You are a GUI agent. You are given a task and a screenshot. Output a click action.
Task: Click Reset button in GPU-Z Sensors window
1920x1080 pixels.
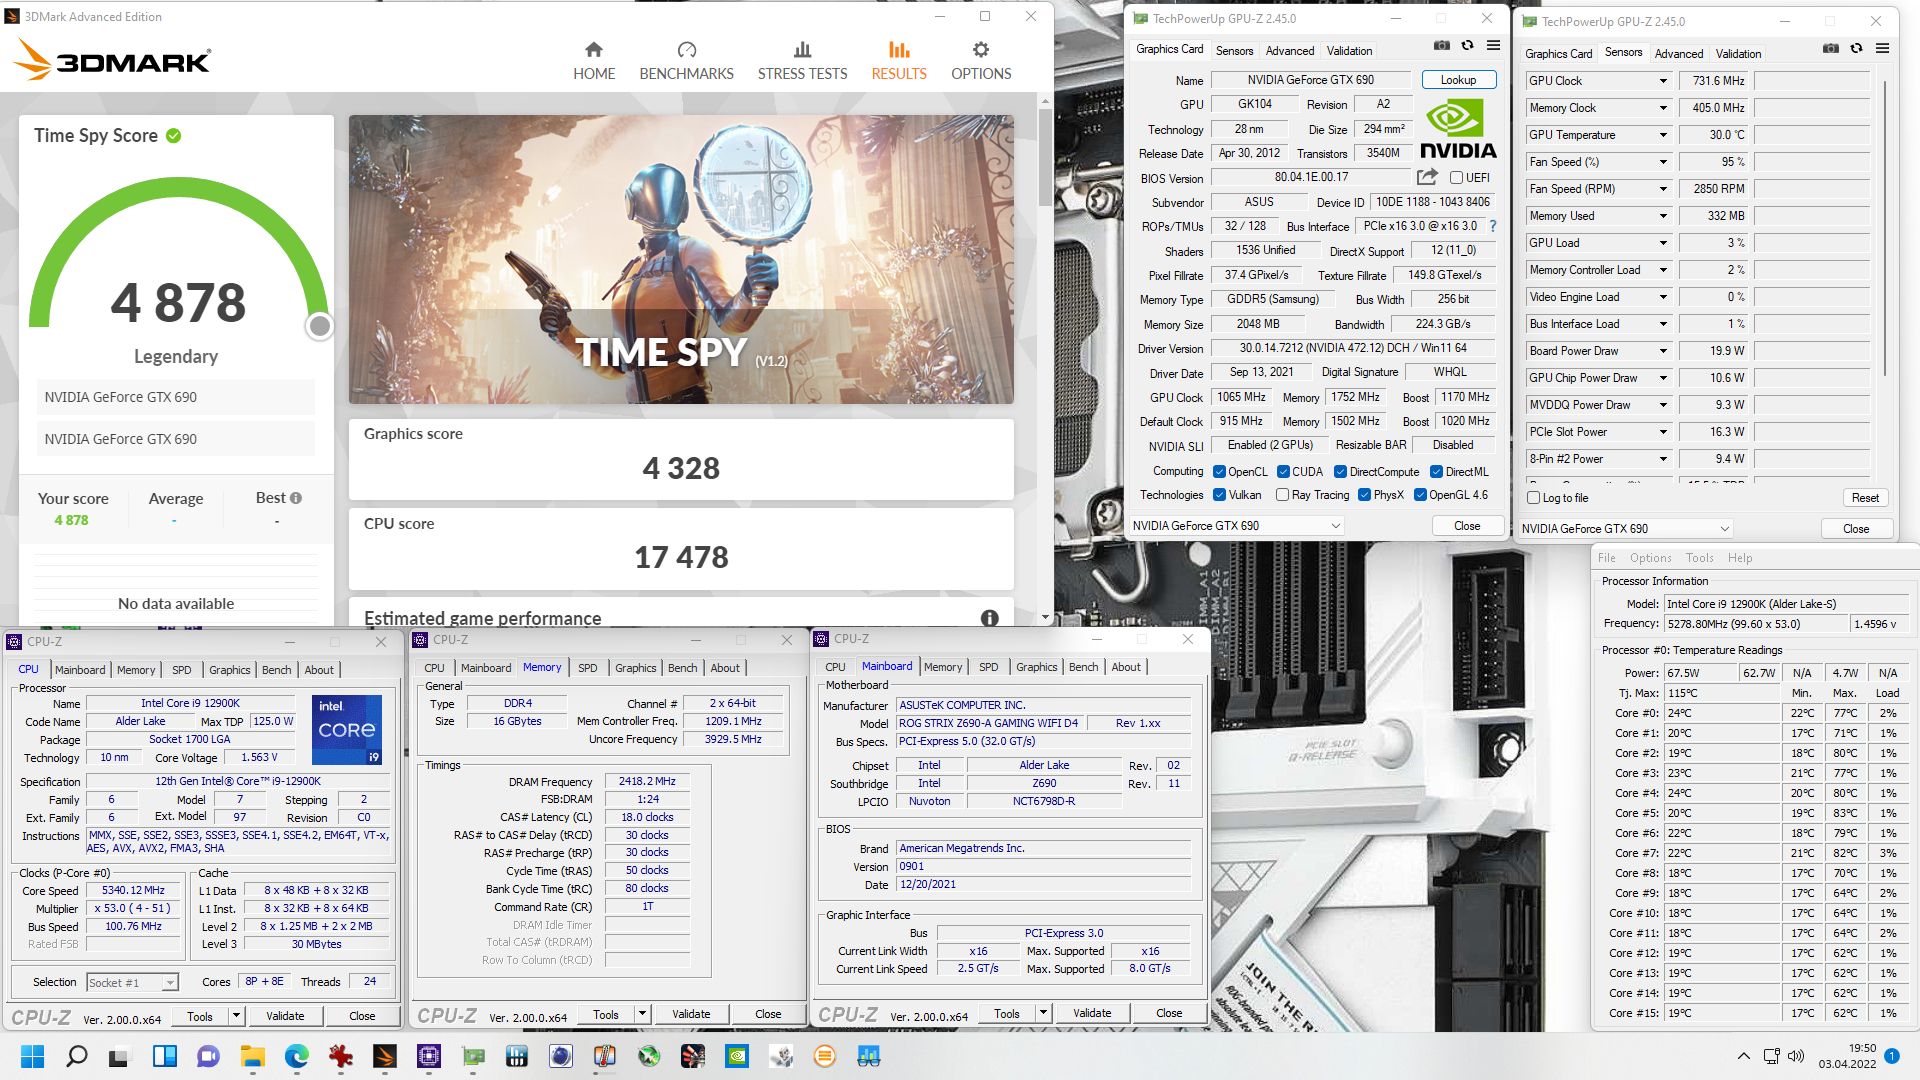pyautogui.click(x=1865, y=498)
